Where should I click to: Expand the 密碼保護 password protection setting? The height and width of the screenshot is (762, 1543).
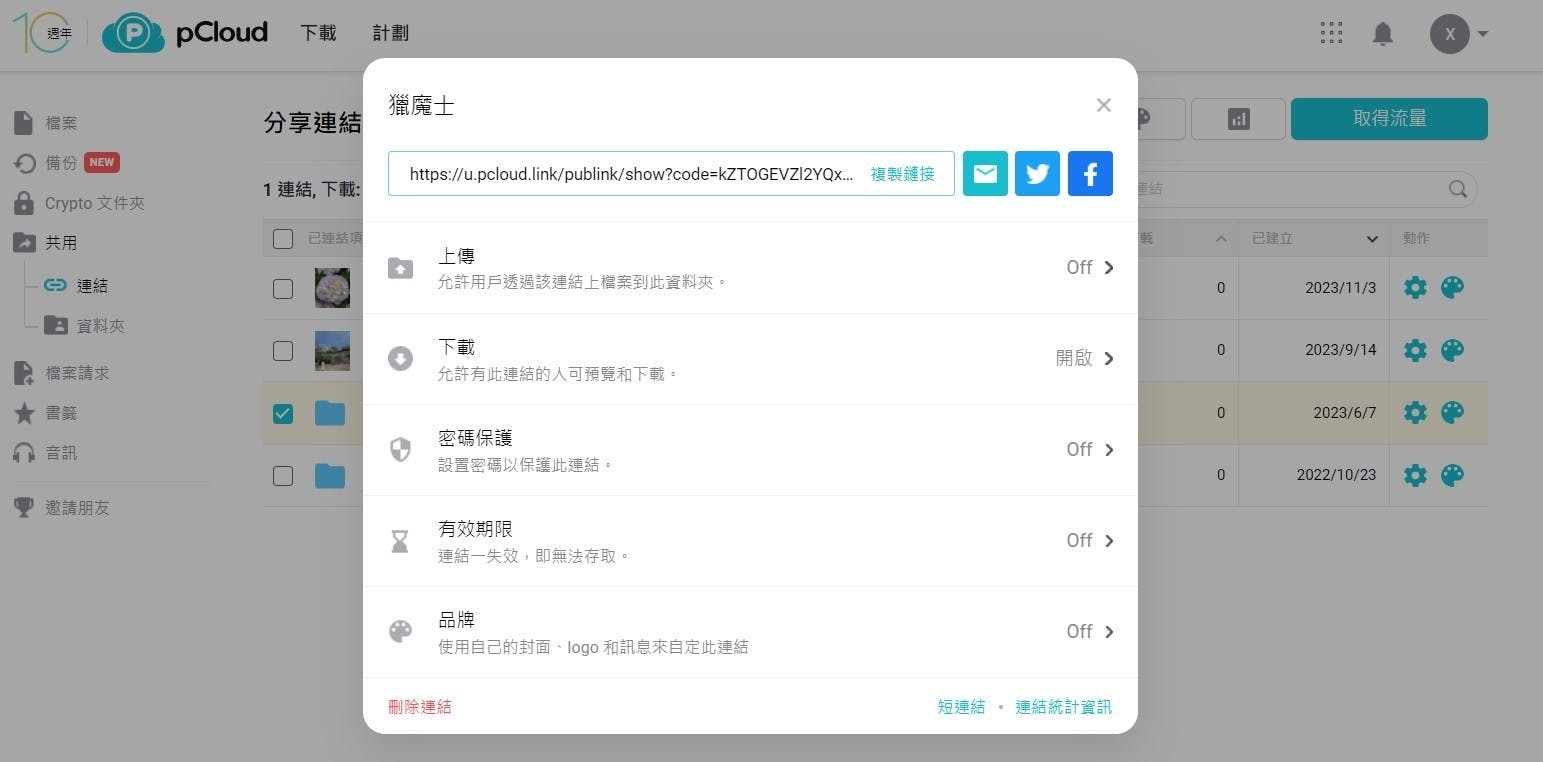(750, 450)
